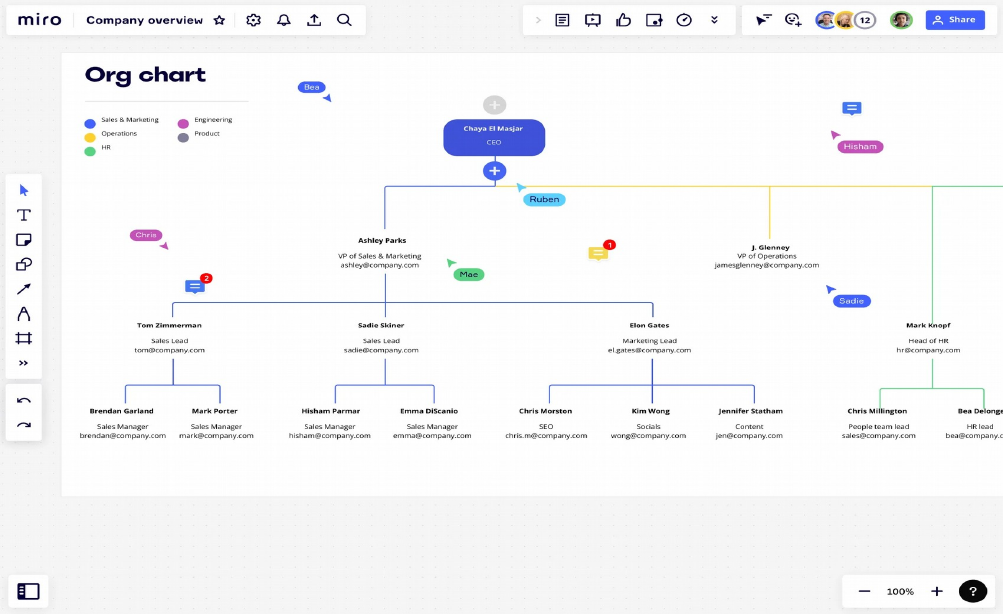Click the zoom in plus button
1003x614 pixels.
coord(937,591)
